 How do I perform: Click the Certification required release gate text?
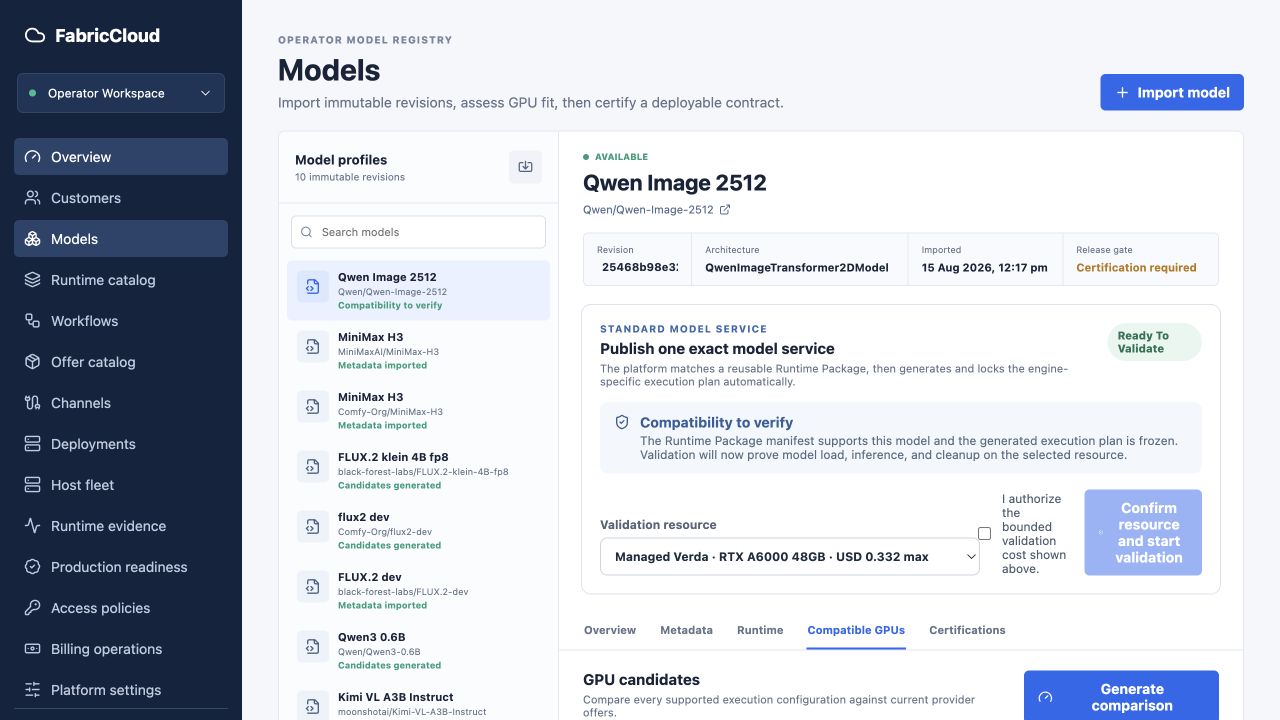click(1136, 268)
